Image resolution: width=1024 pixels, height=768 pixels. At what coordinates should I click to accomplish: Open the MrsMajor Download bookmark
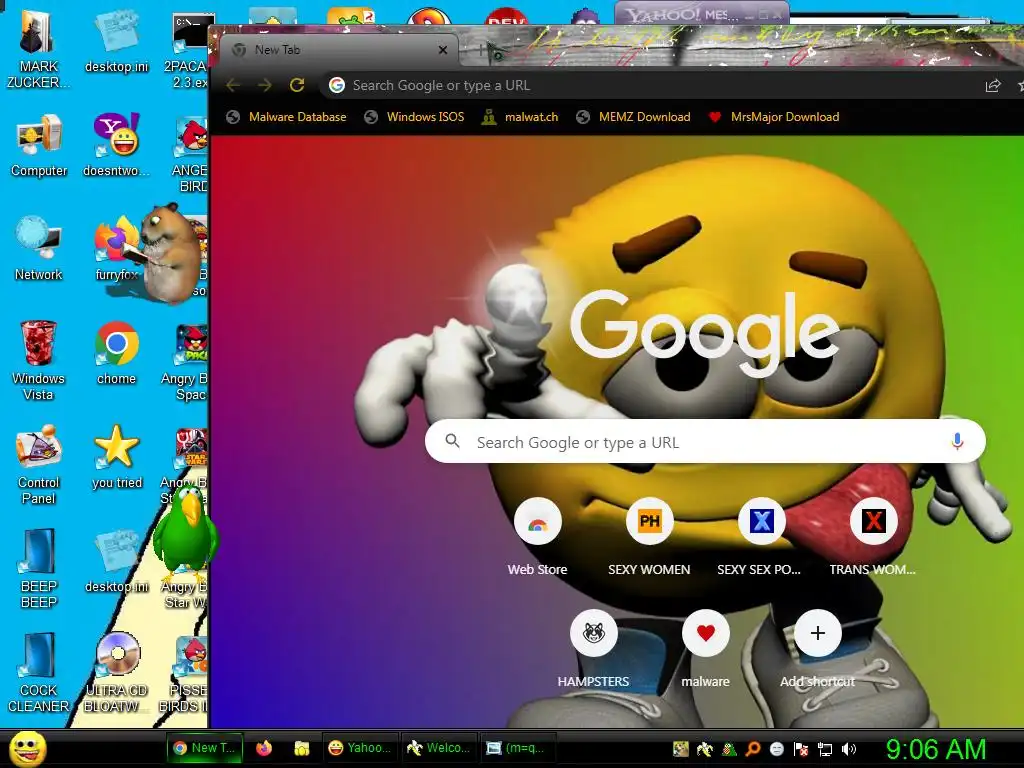click(x=774, y=117)
